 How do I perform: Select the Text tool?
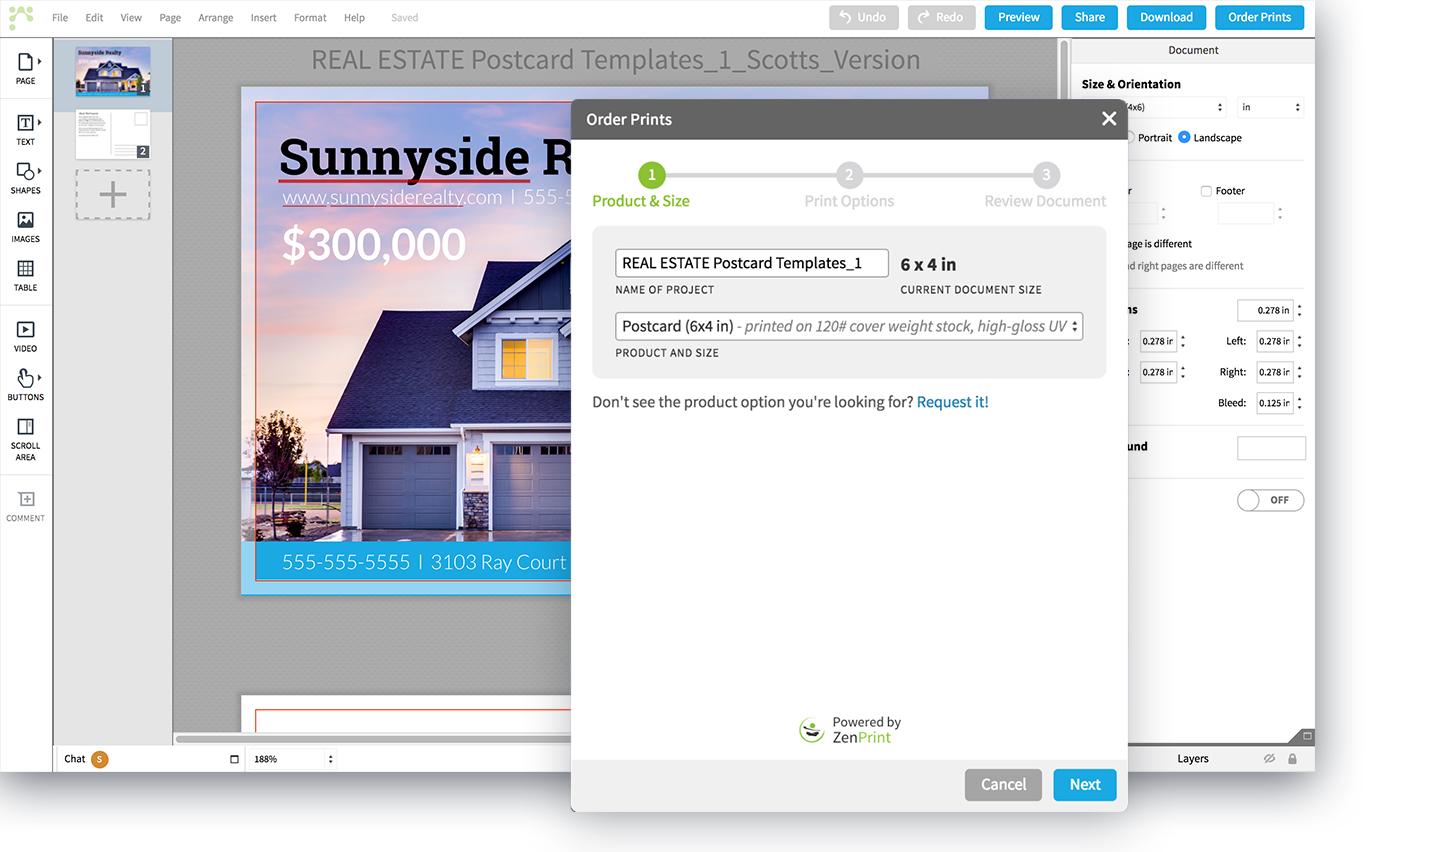tap(26, 128)
